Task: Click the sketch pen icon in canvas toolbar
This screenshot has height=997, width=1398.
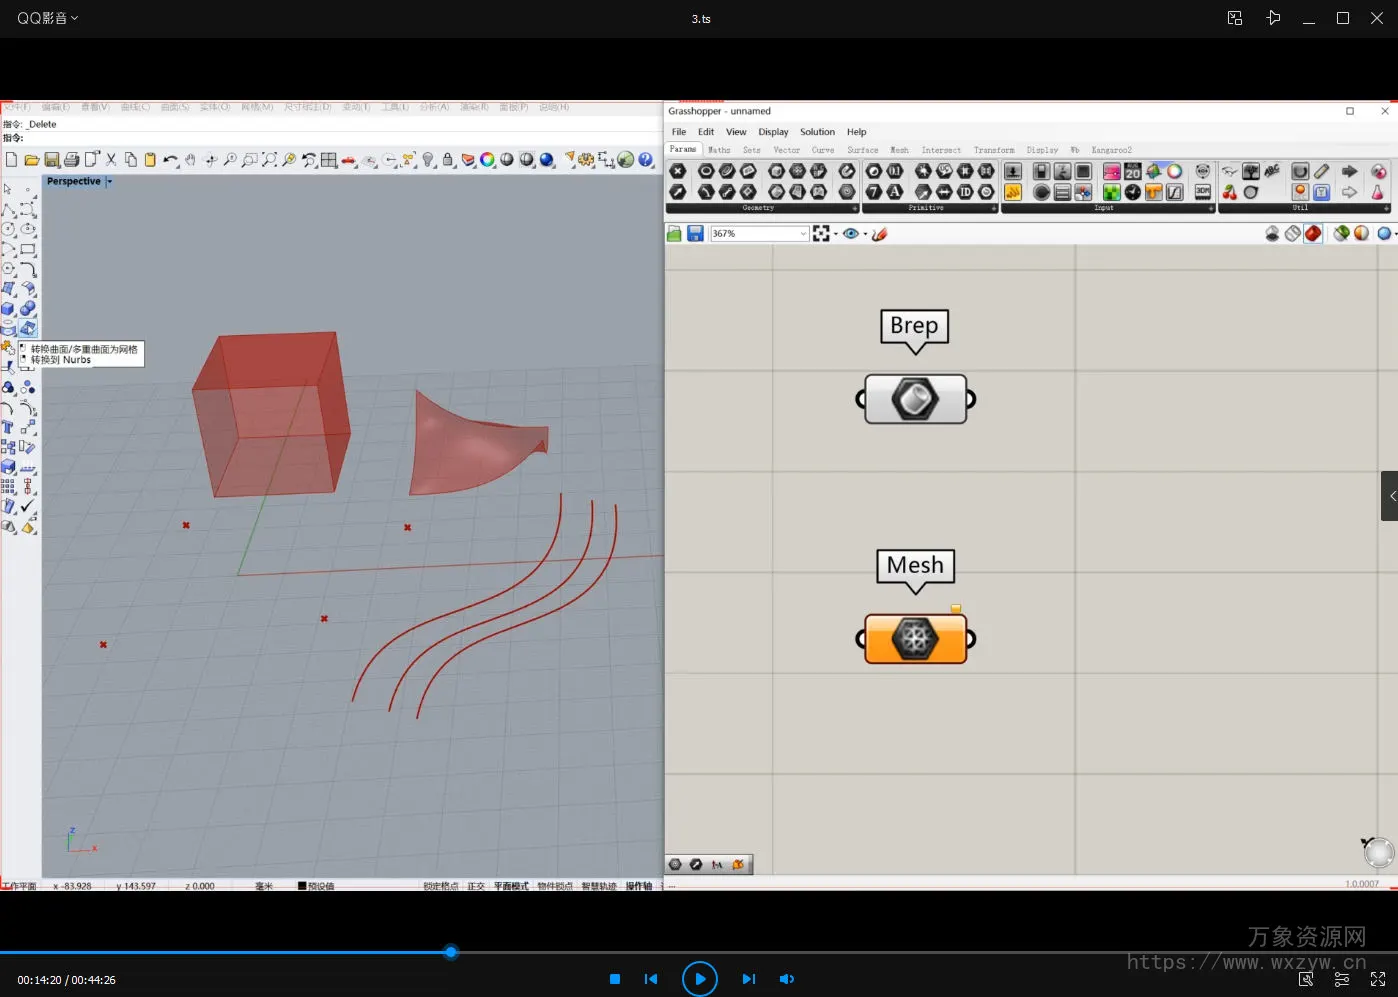Action: coord(880,234)
